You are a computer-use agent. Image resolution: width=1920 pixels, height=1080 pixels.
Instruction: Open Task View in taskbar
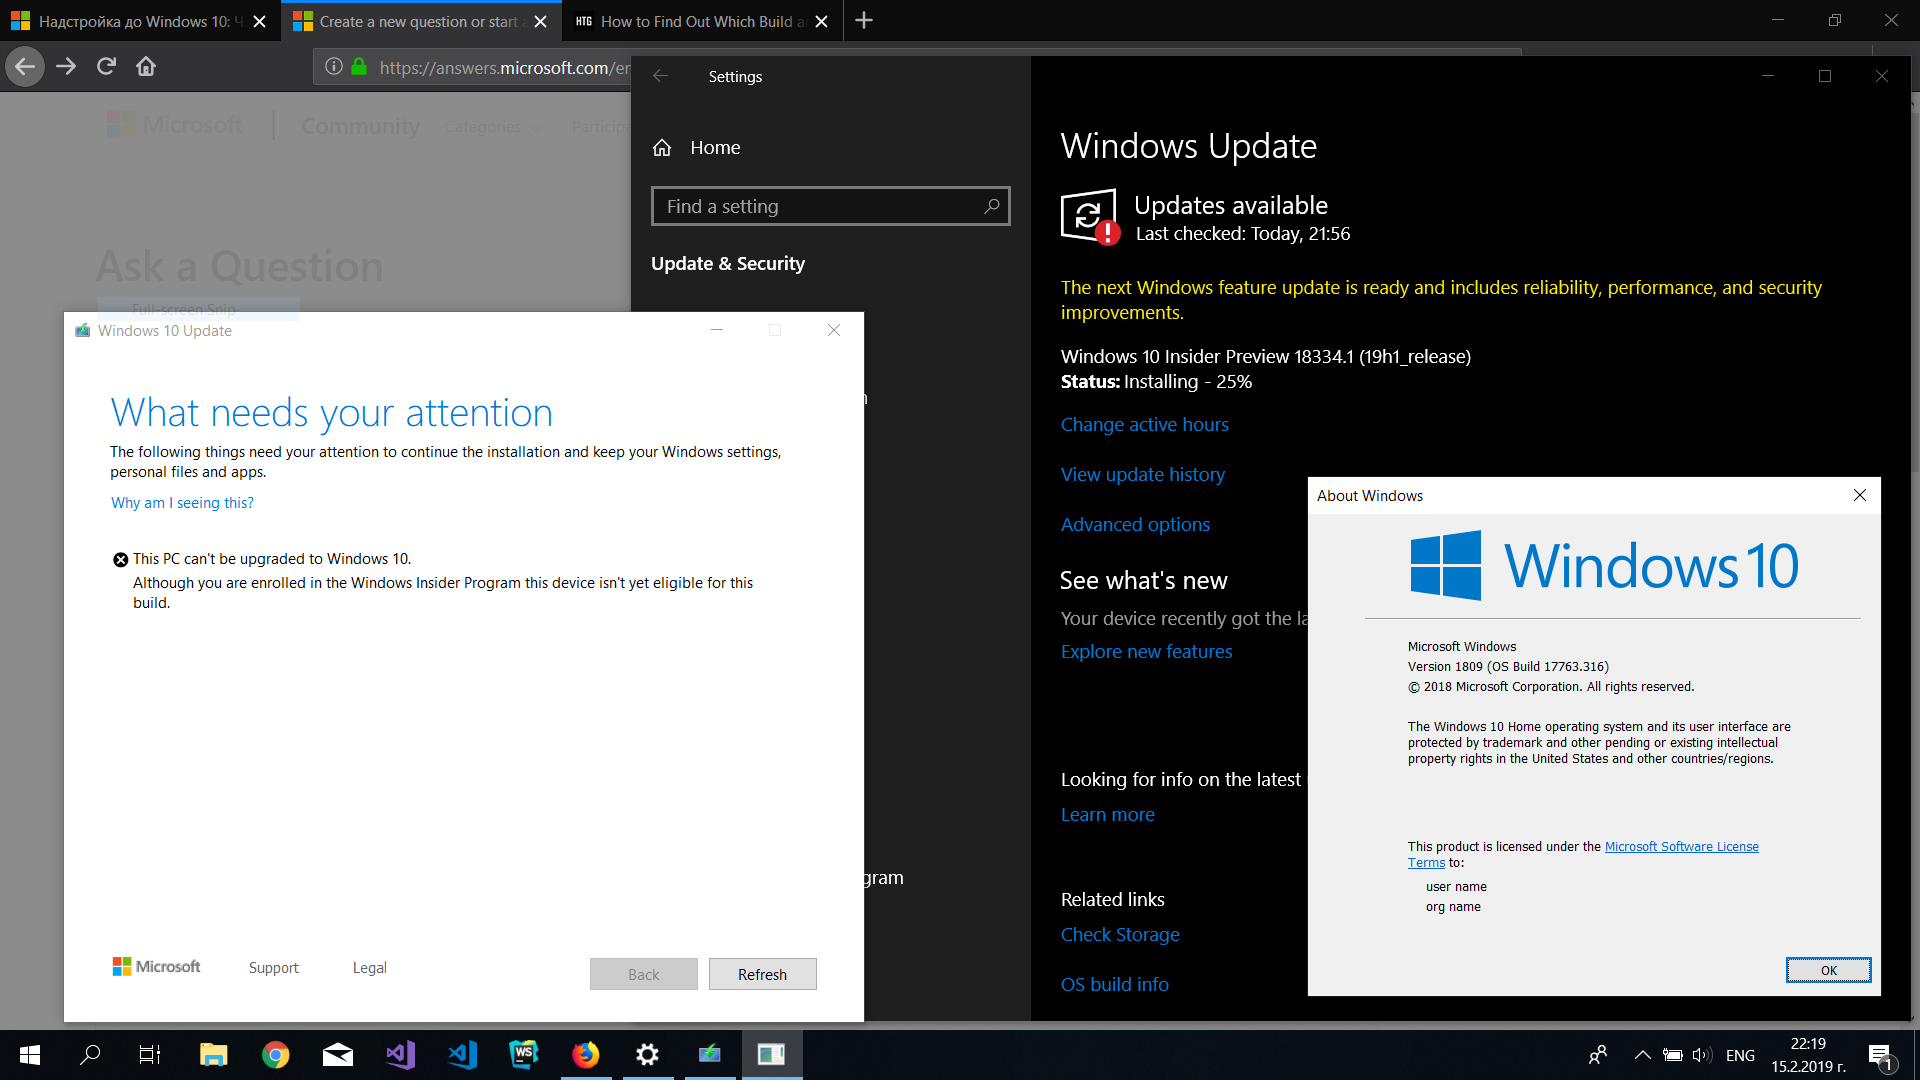149,1054
